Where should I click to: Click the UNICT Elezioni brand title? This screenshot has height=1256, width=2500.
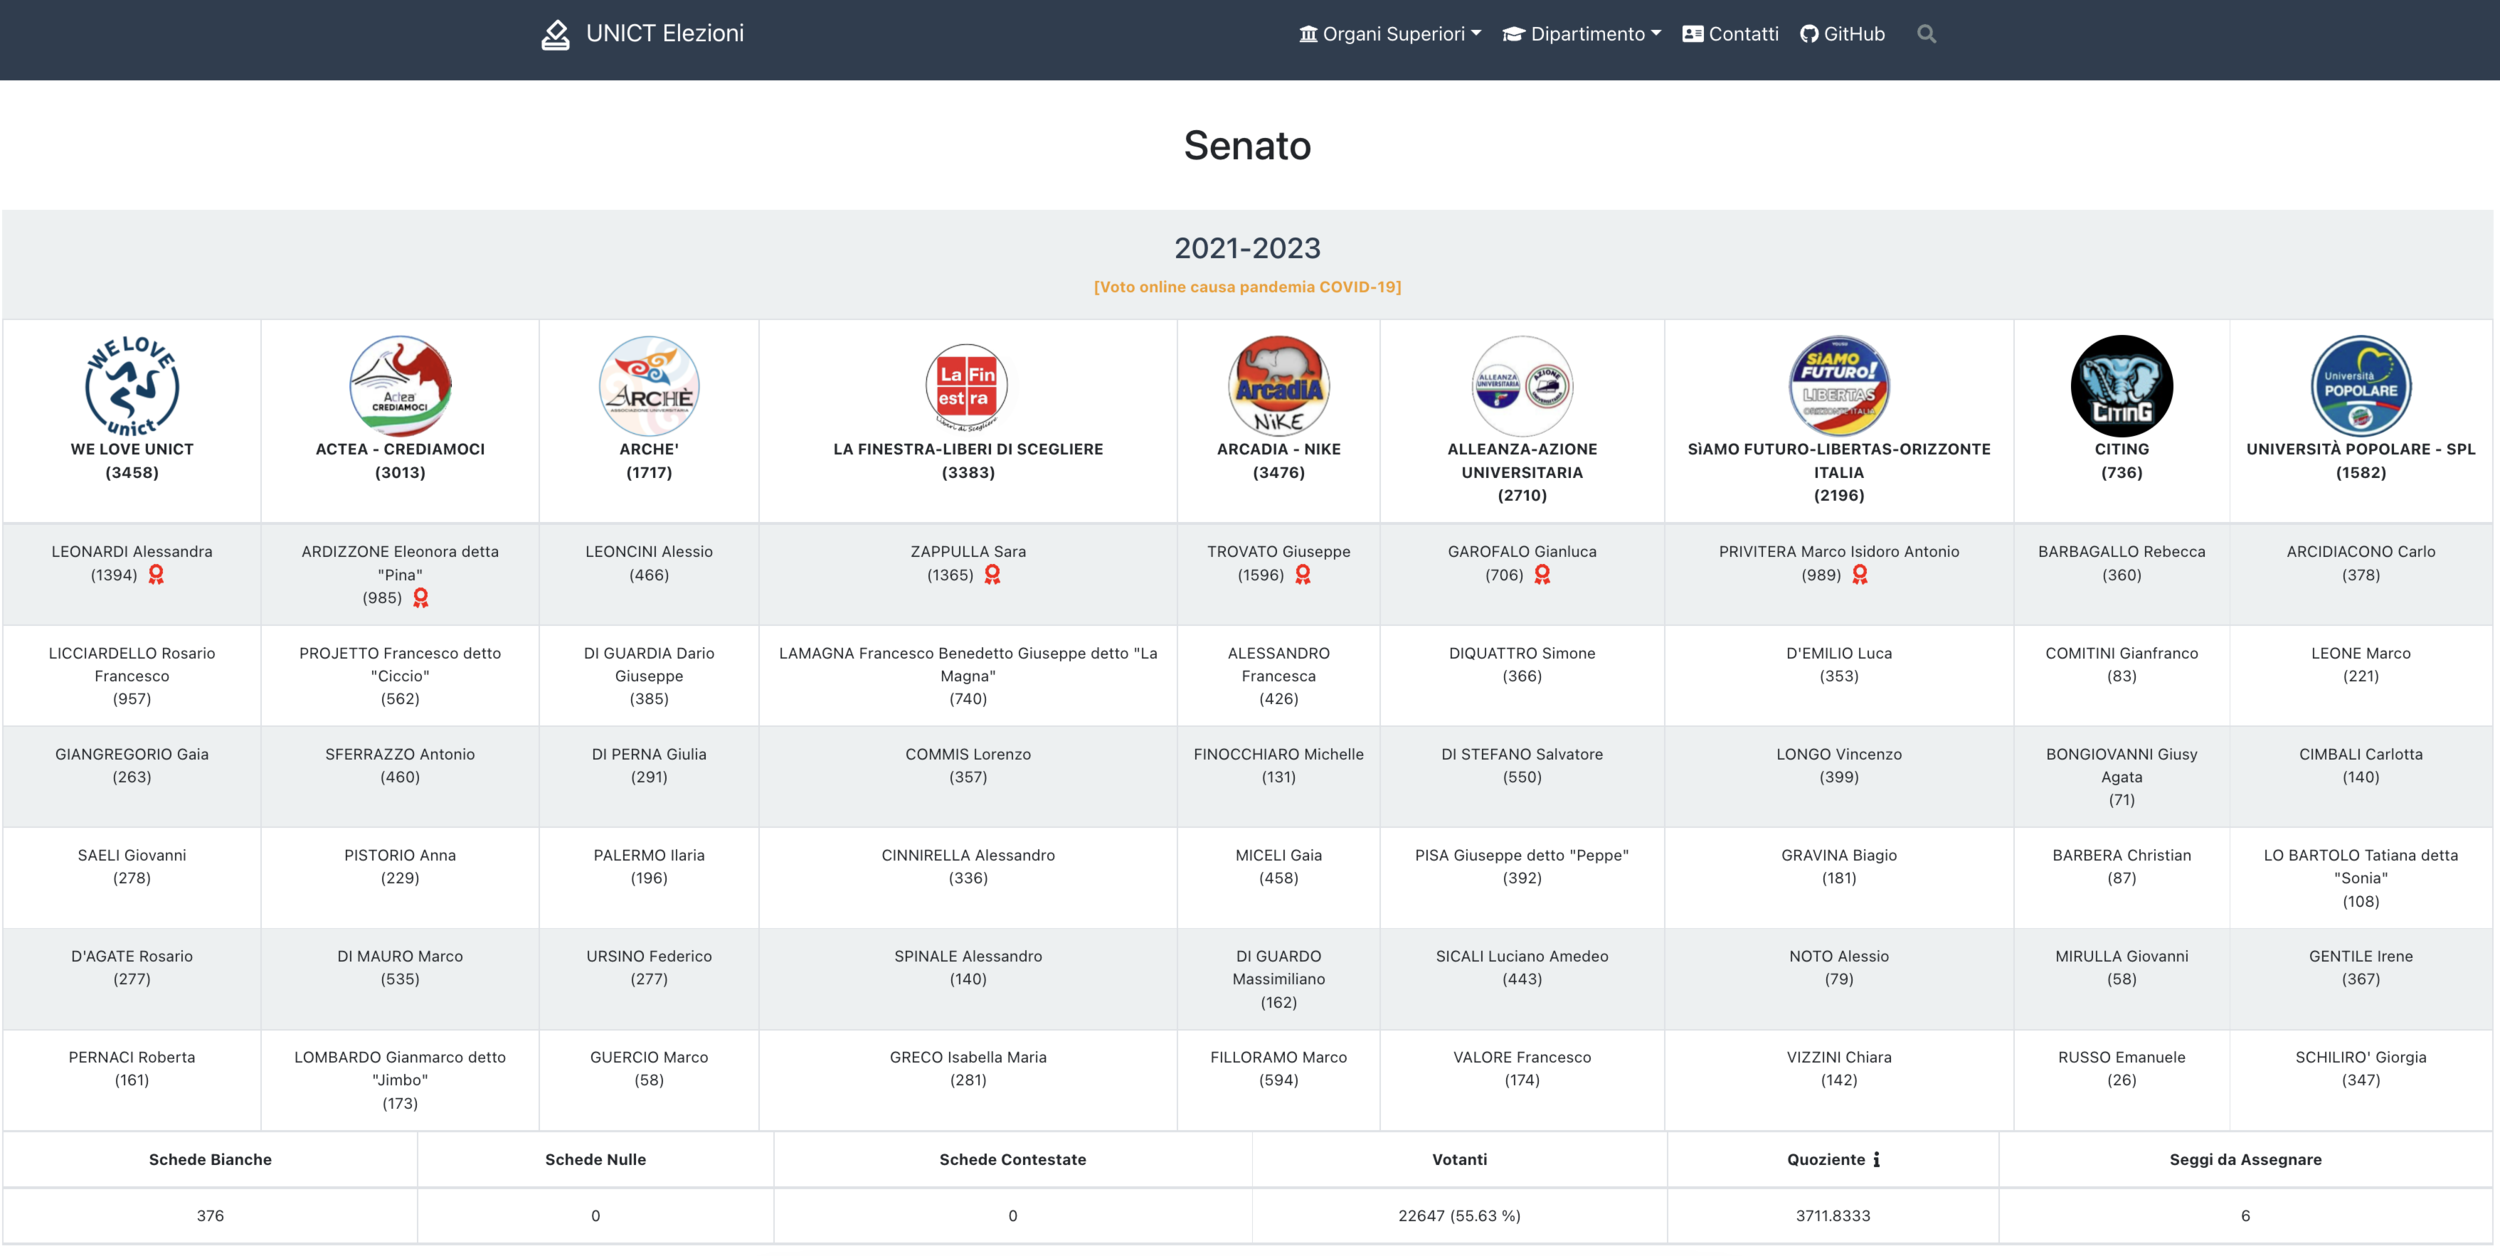click(x=665, y=34)
